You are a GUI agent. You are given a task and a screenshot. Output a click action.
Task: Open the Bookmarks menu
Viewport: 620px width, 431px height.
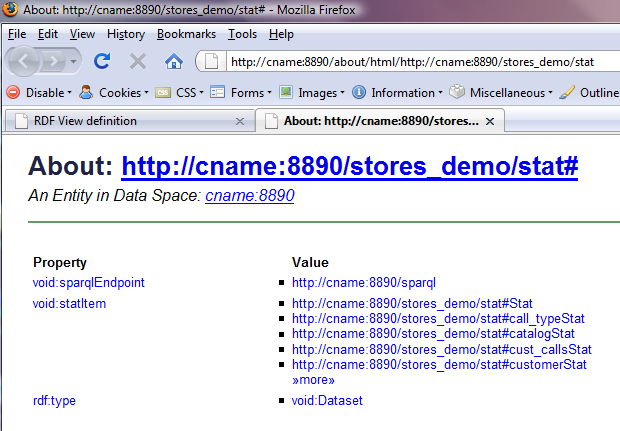click(x=186, y=34)
